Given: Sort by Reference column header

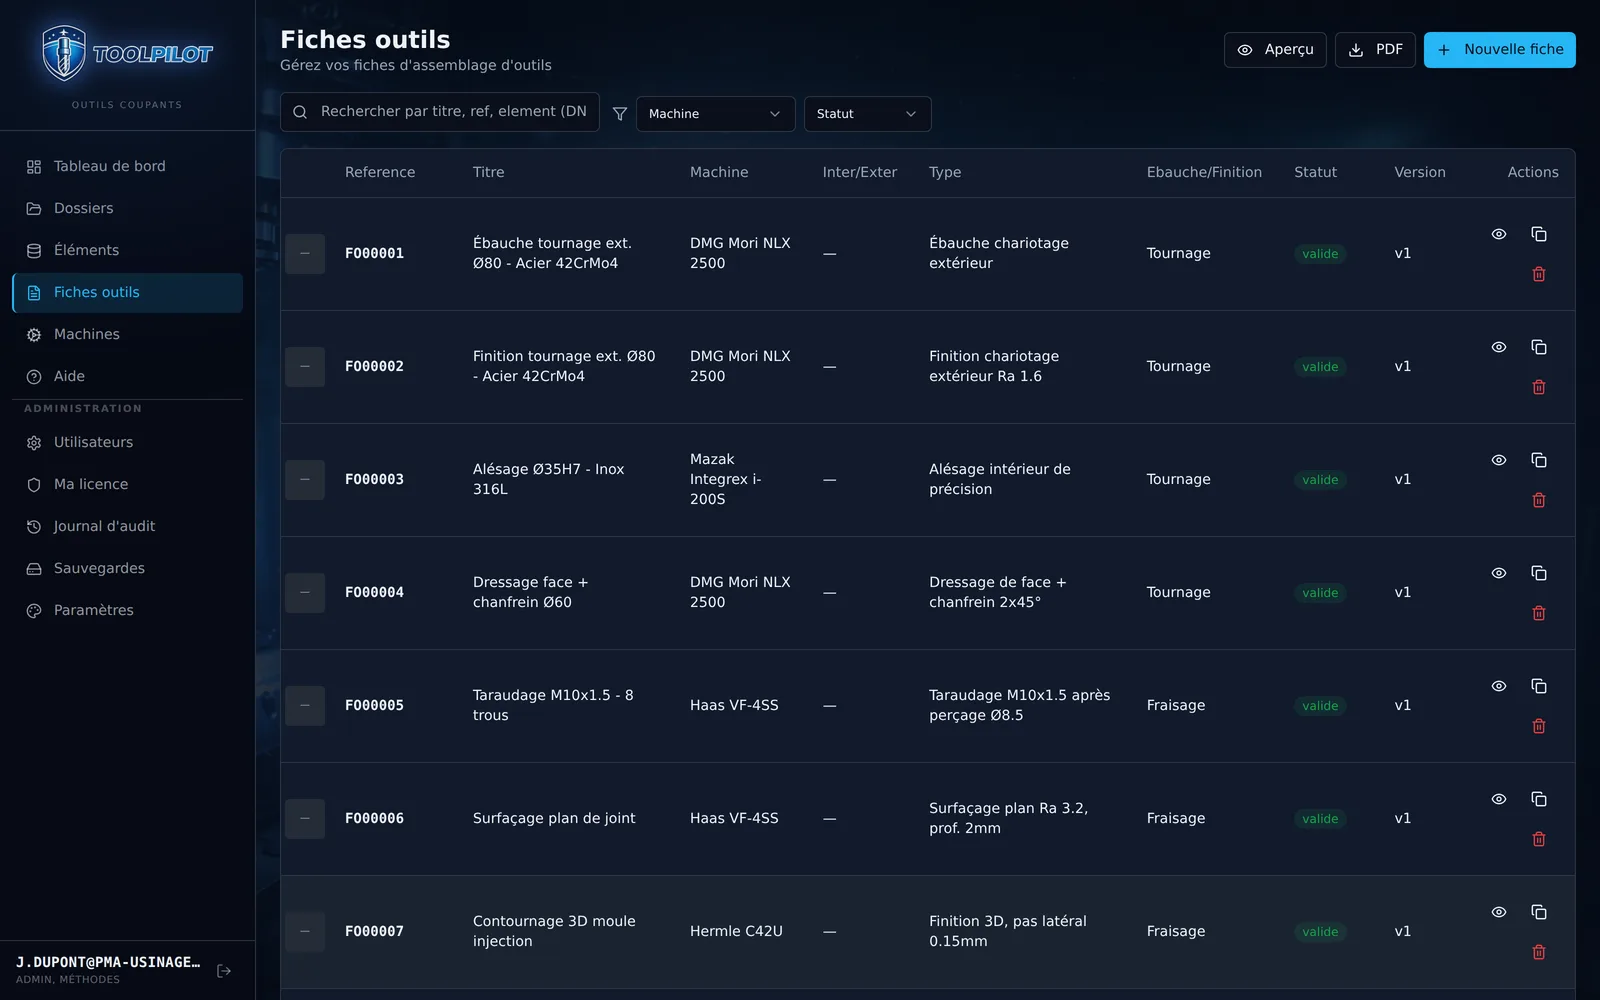Looking at the screenshot, I should [x=380, y=173].
